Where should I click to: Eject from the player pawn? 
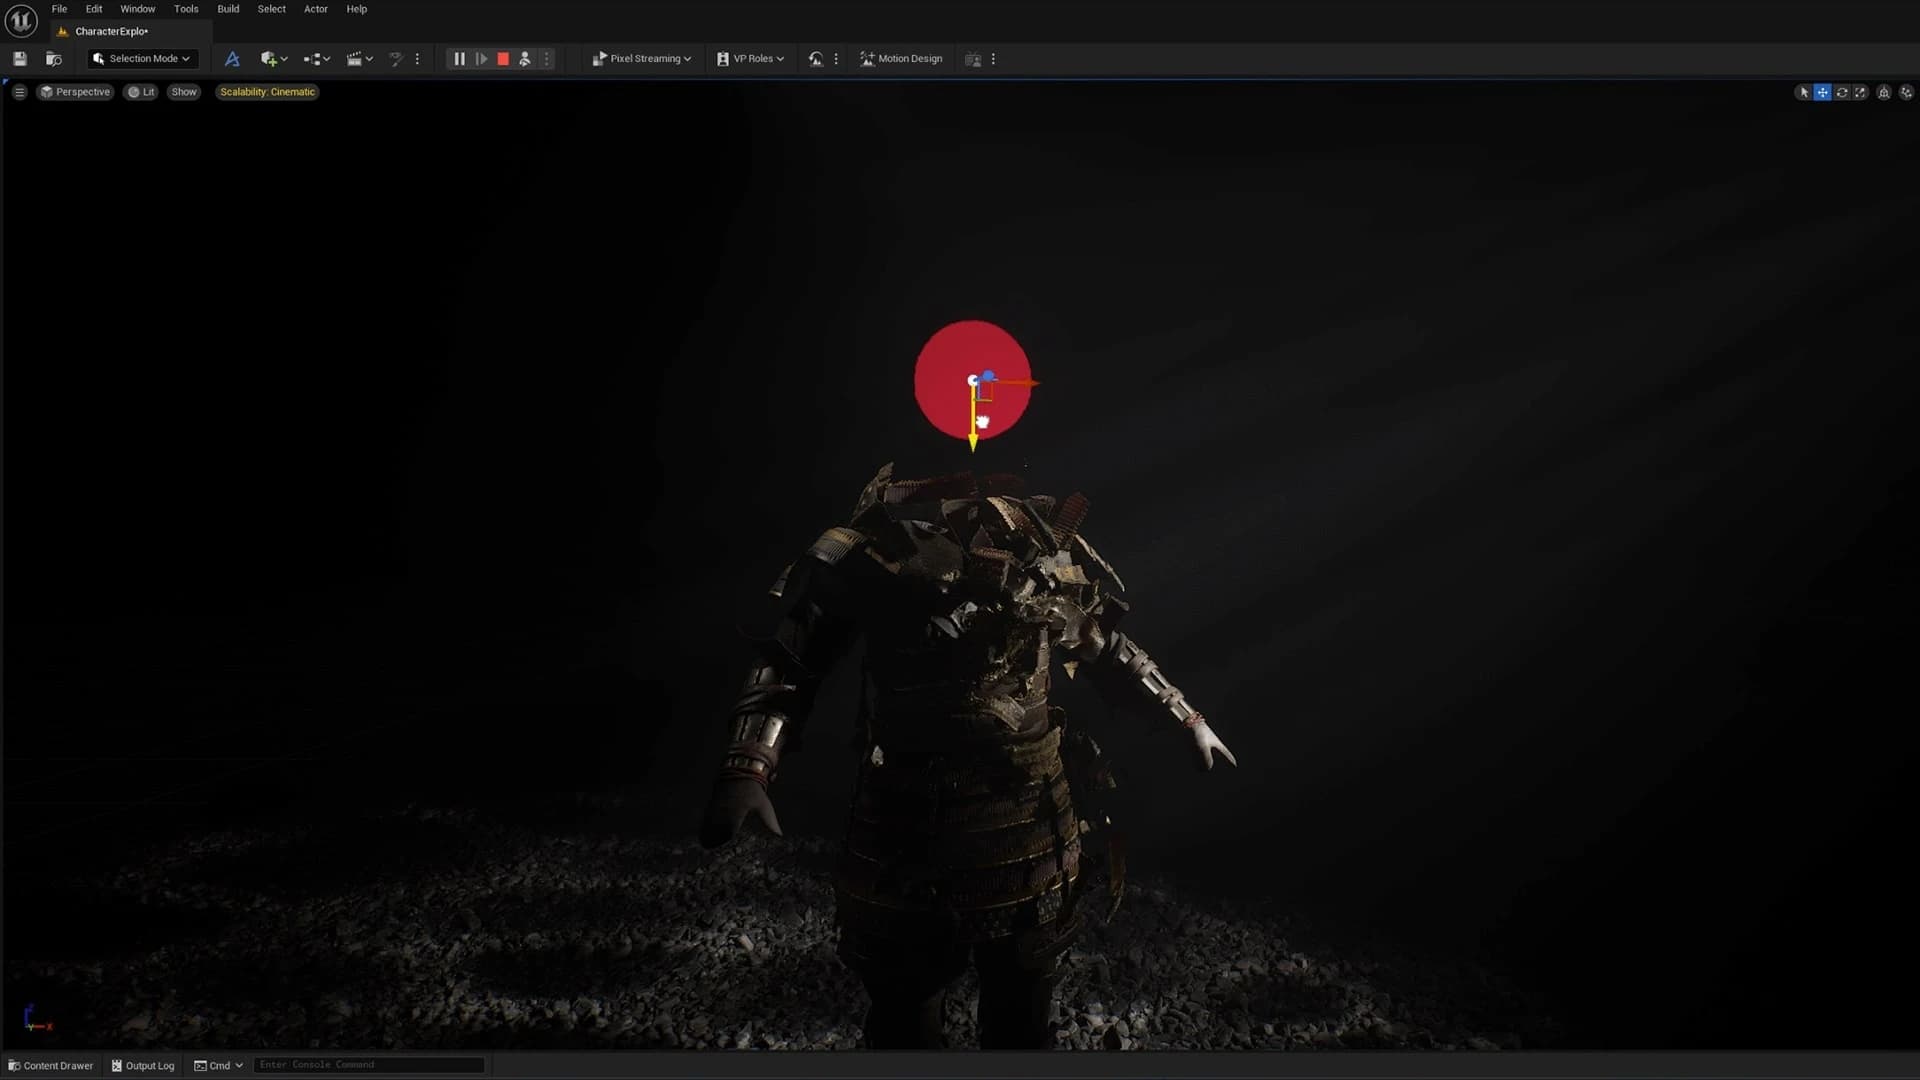[x=525, y=58]
